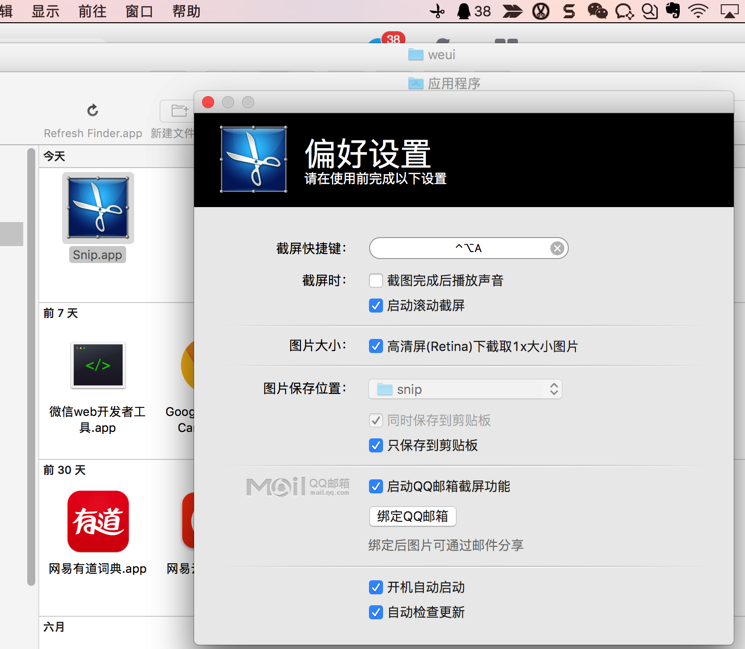Click the large Snip scissors logo in preferences

[253, 159]
